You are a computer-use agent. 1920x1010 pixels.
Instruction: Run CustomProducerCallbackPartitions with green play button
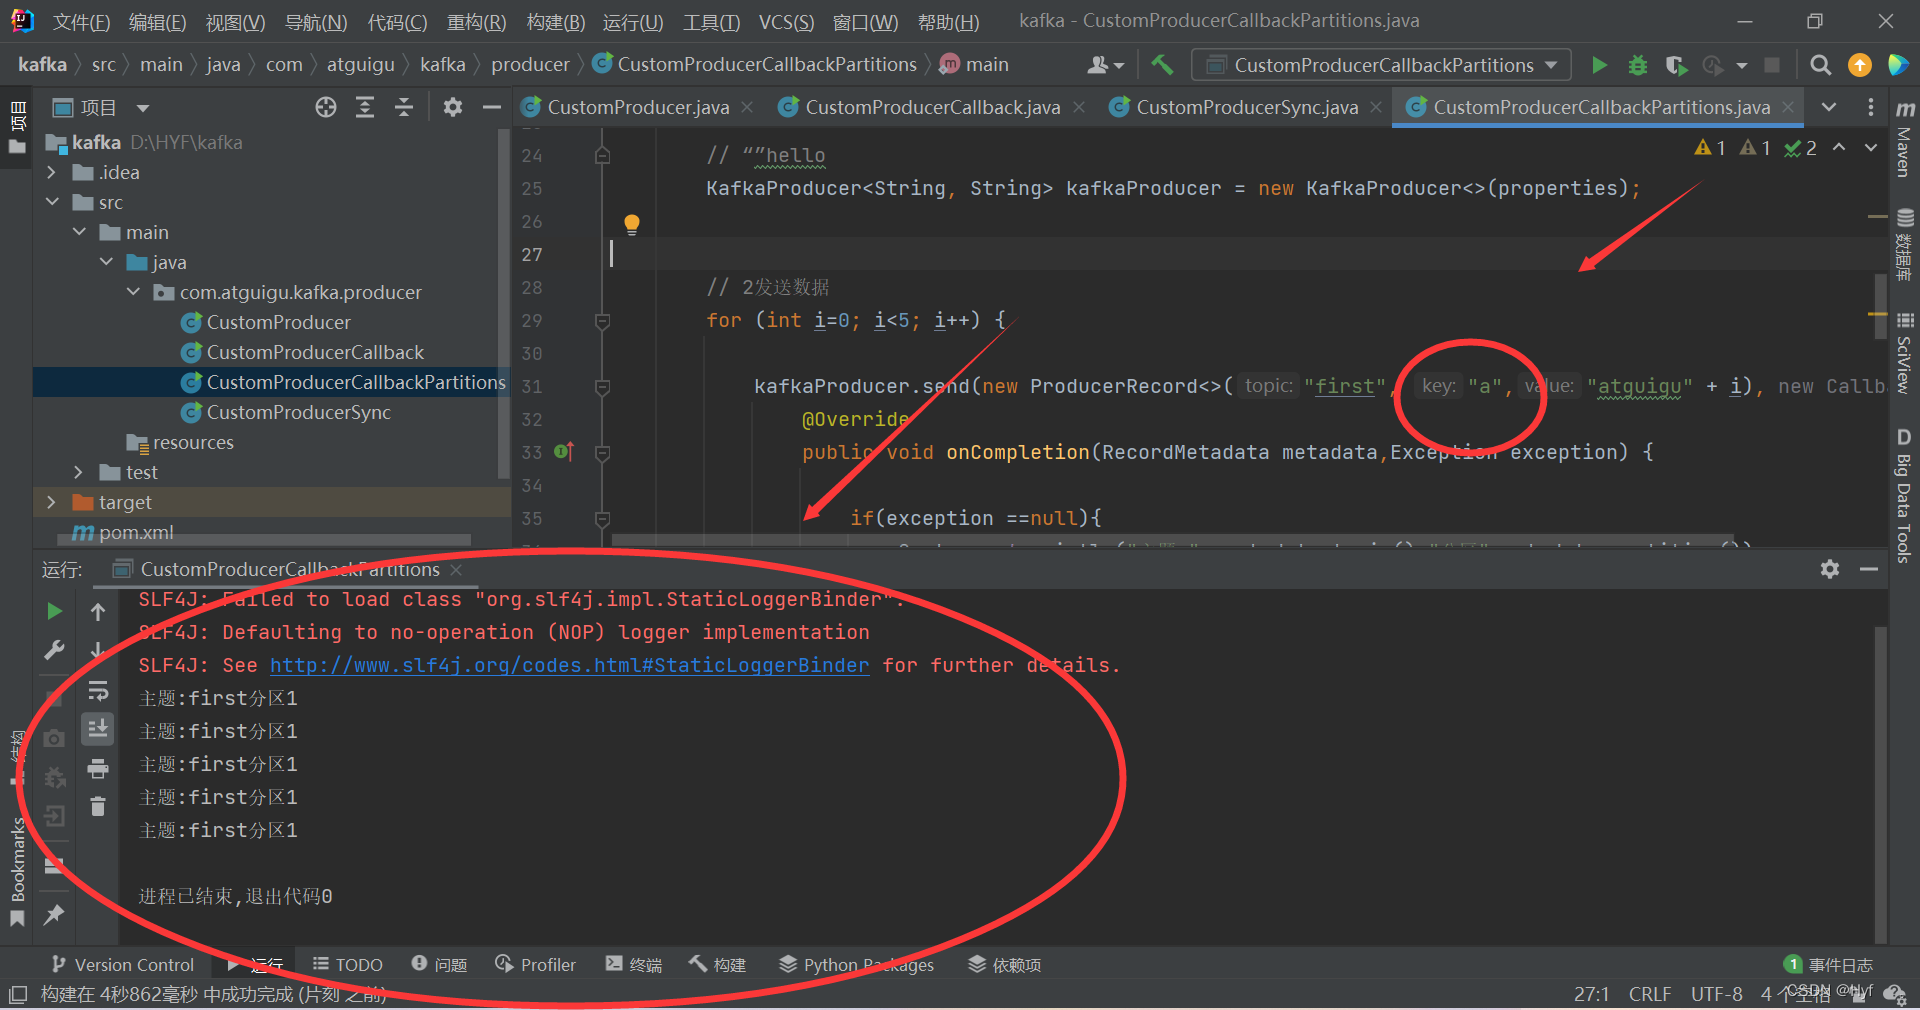tap(1599, 65)
